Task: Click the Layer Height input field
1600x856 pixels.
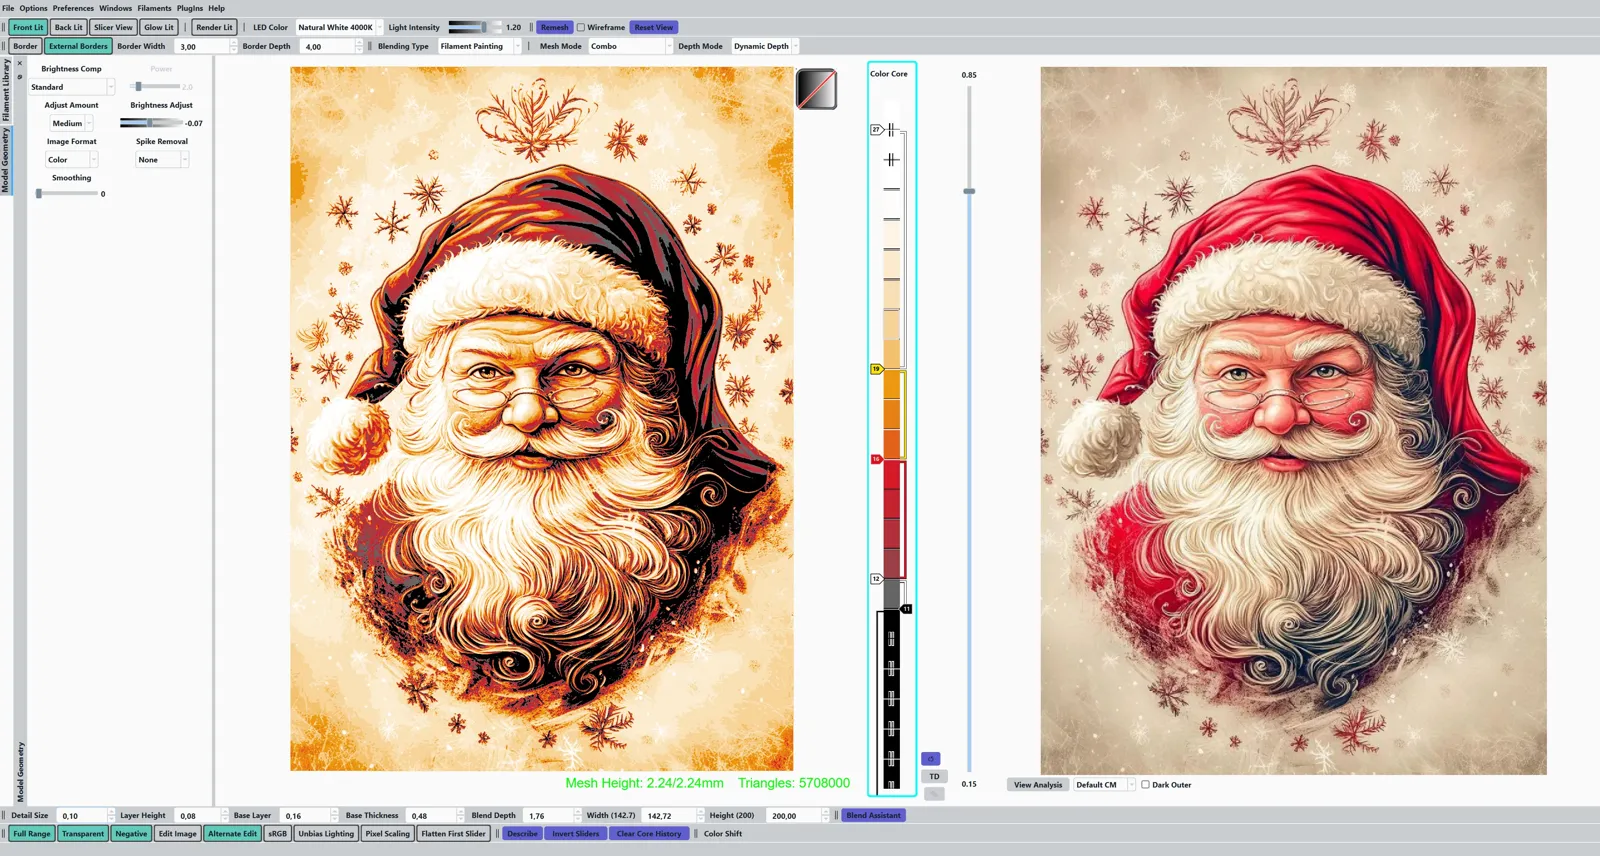Action: [200, 815]
